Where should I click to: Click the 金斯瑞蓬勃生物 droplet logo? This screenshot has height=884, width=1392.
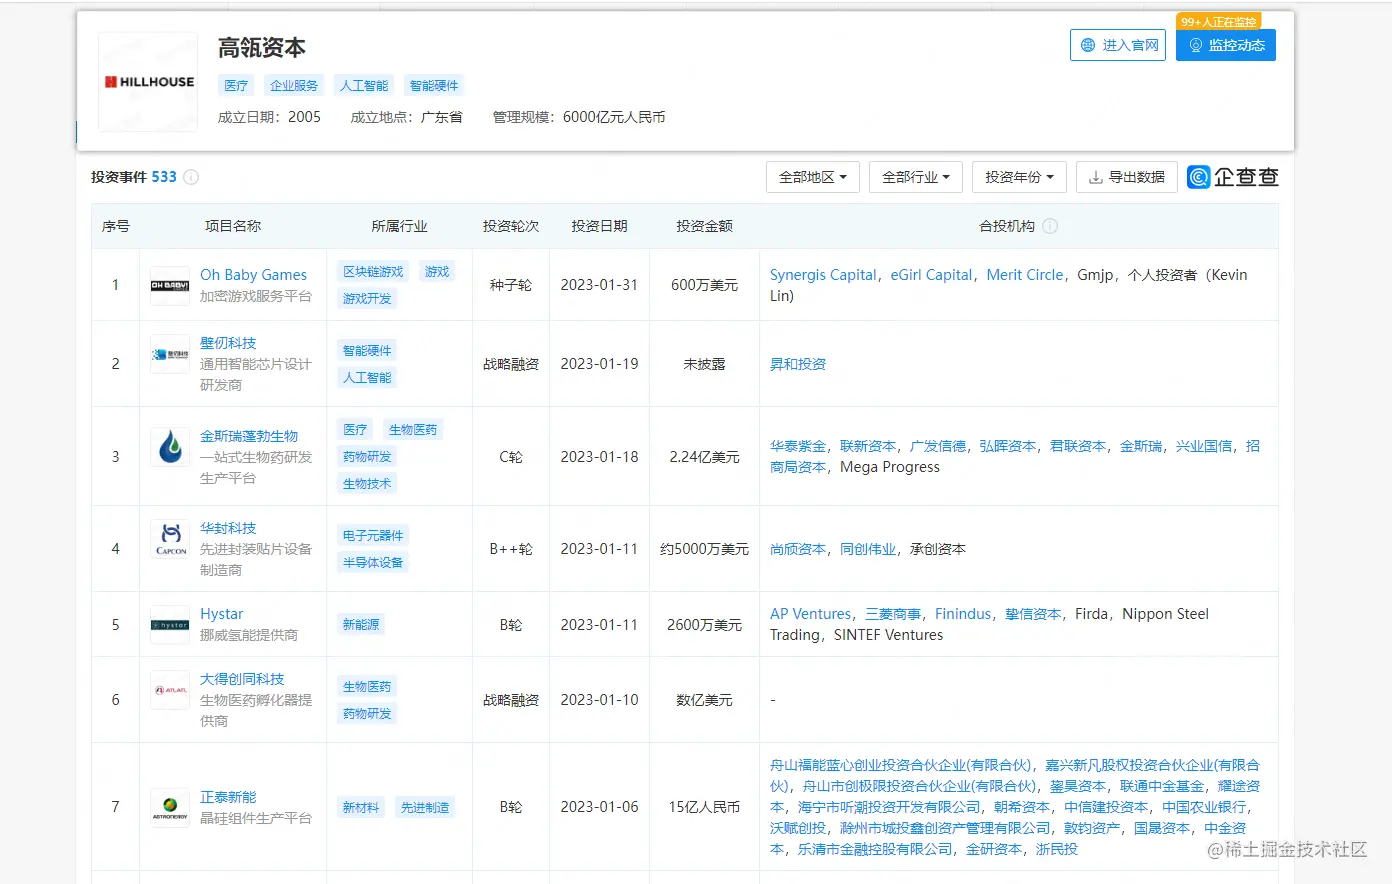point(170,447)
